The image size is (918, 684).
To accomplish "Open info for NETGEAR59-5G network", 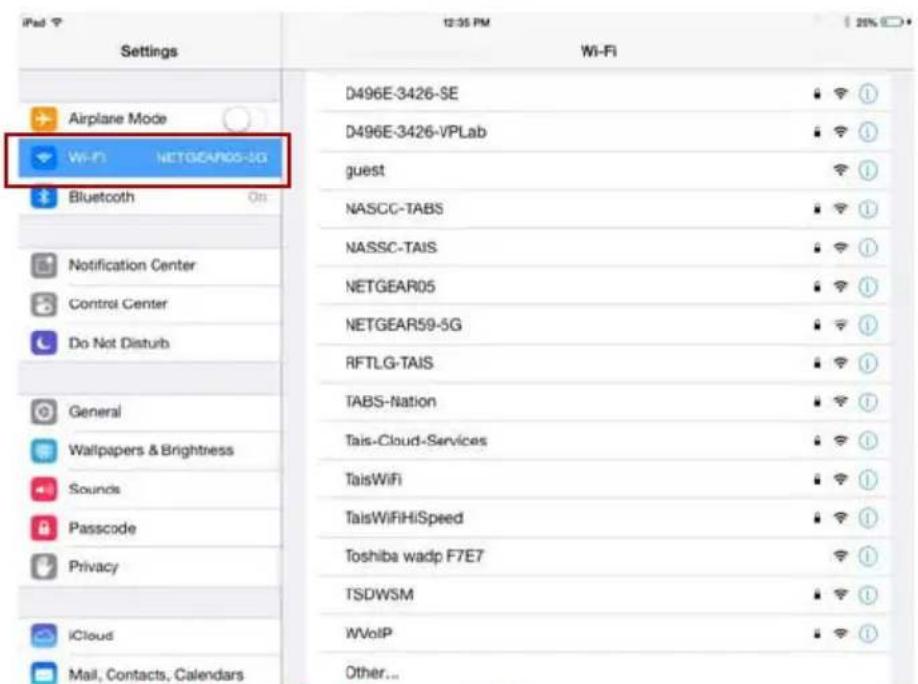I will click(868, 325).
